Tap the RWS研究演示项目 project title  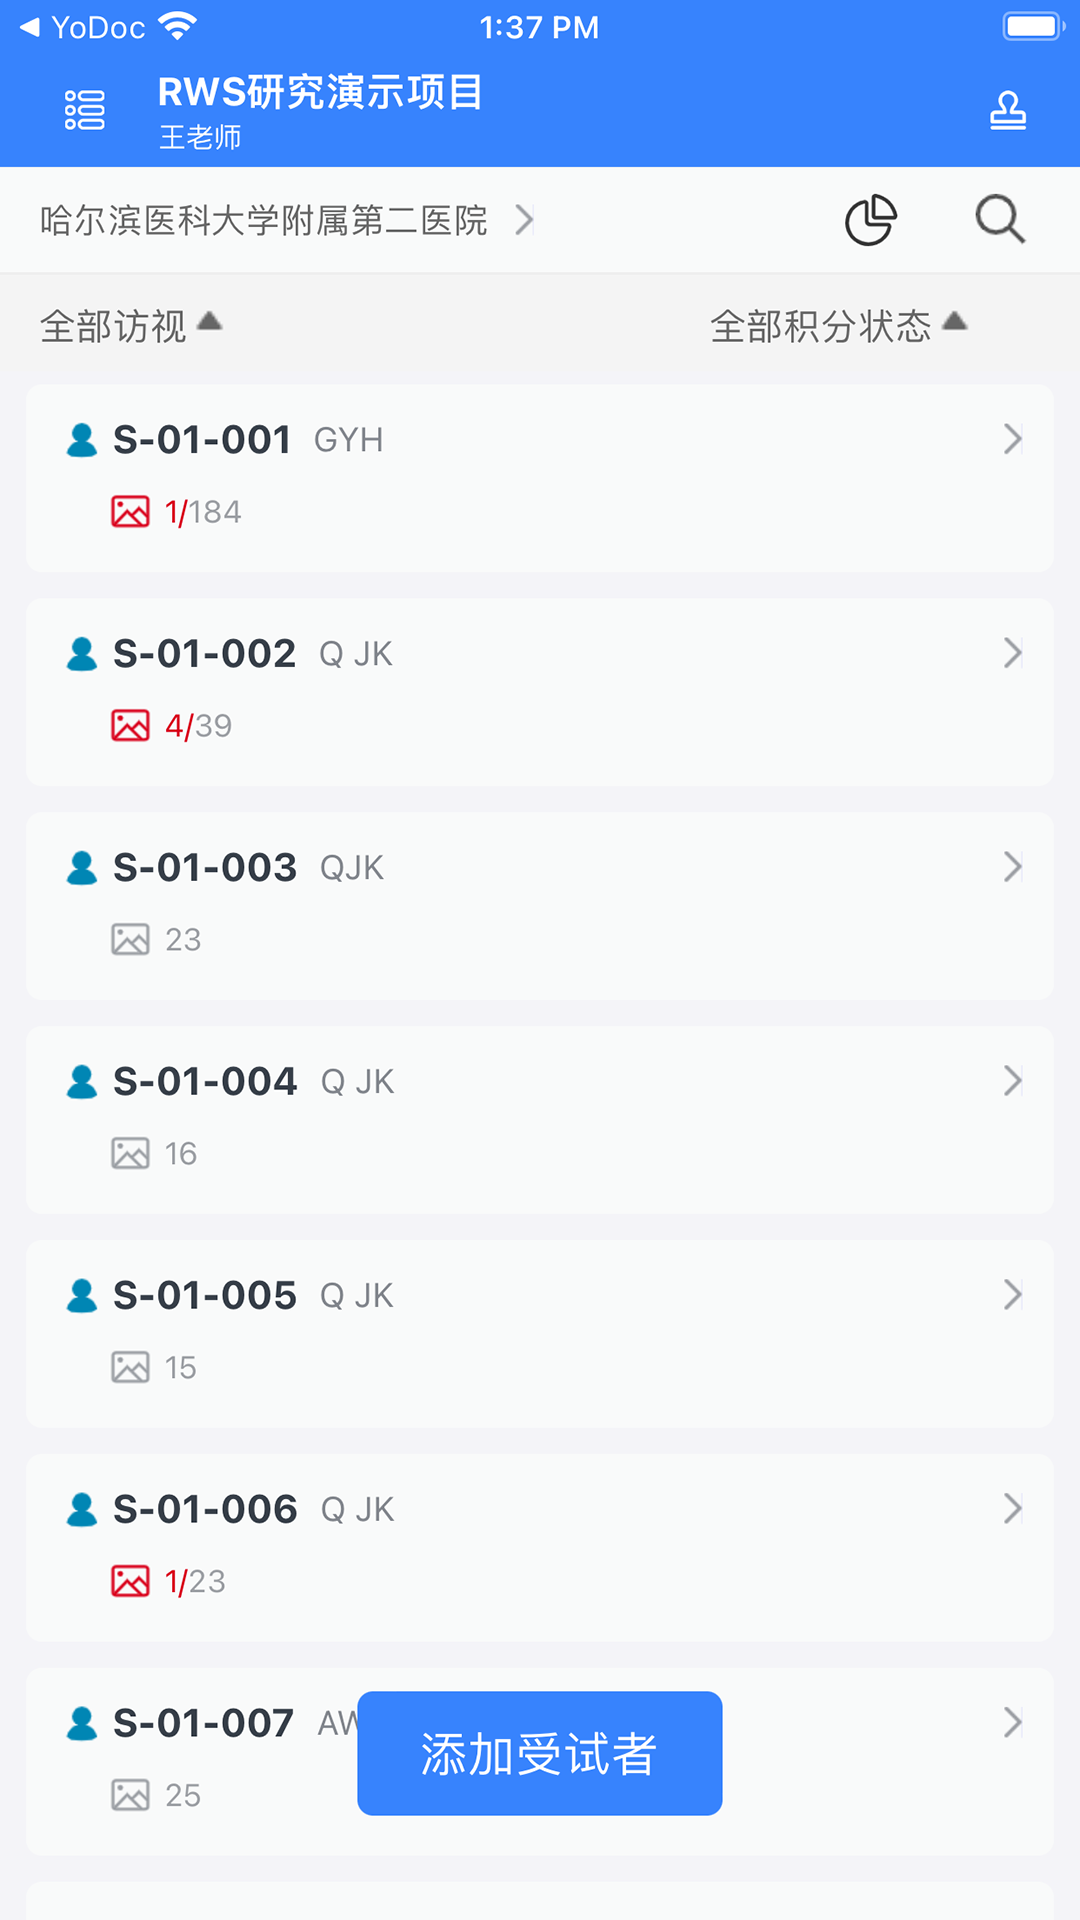(320, 93)
